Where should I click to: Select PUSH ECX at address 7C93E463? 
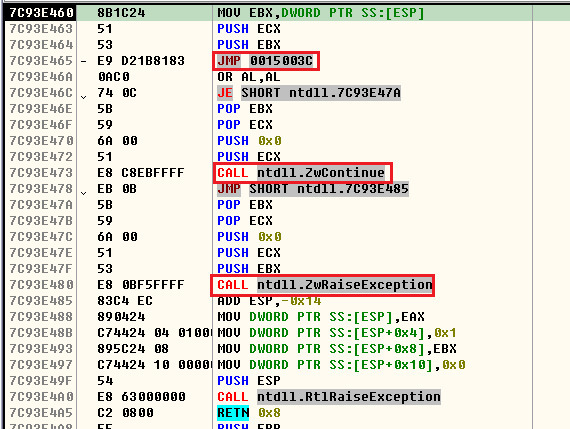point(249,29)
